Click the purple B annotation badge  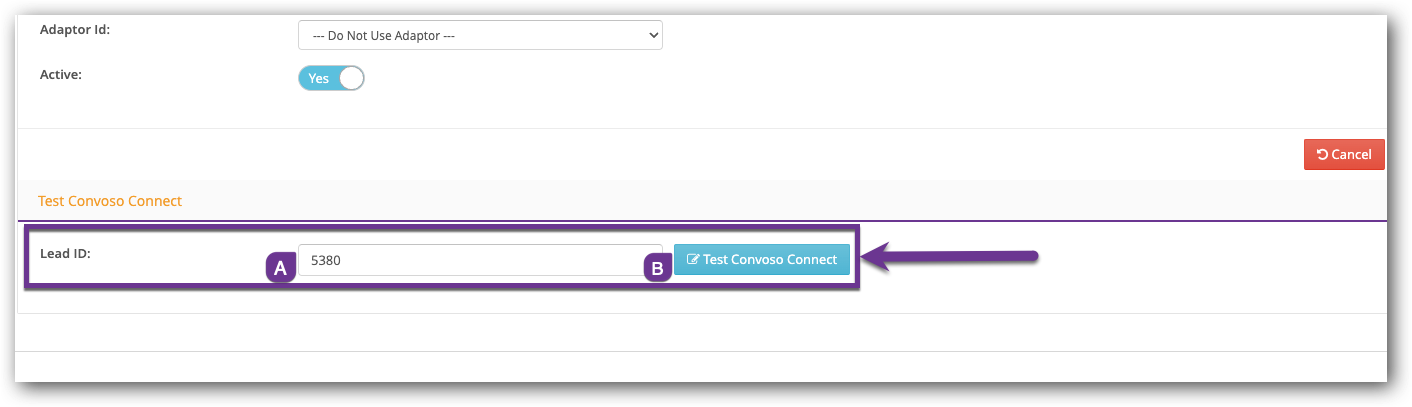click(657, 268)
